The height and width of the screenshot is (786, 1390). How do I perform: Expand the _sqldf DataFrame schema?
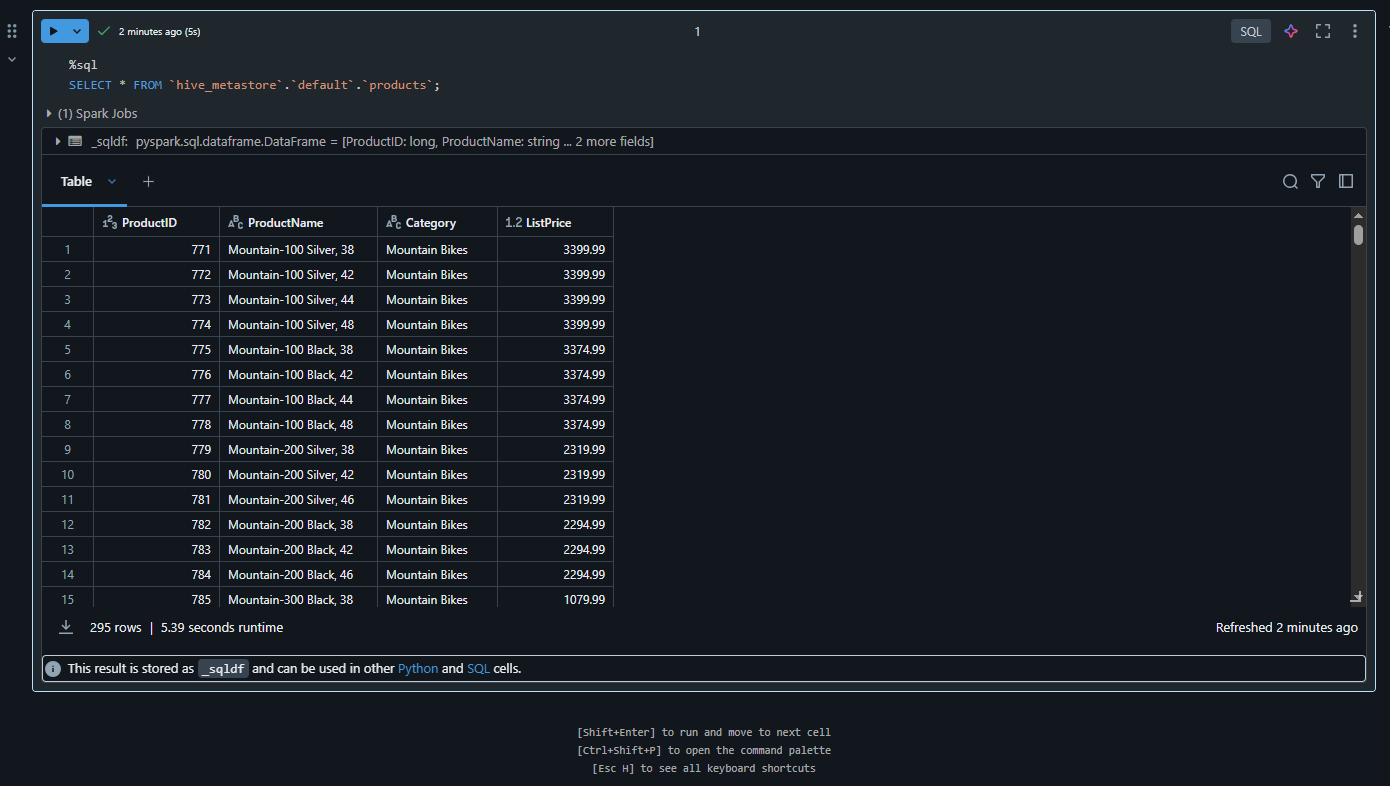pyautogui.click(x=58, y=141)
